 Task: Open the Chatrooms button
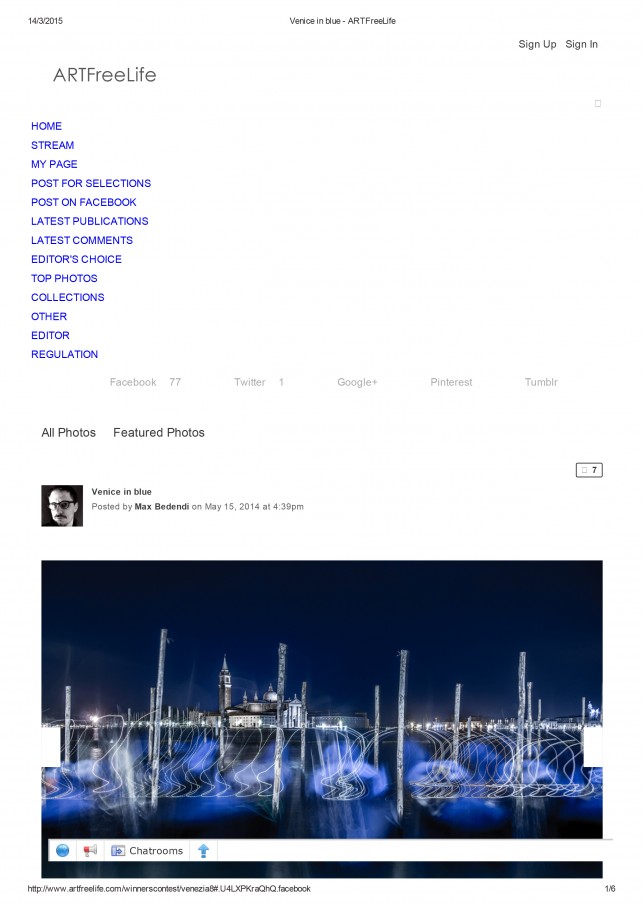tap(147, 850)
